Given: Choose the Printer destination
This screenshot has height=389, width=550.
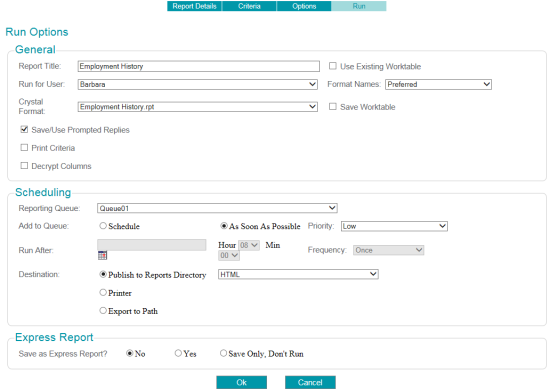Looking at the screenshot, I should coord(103,293).
